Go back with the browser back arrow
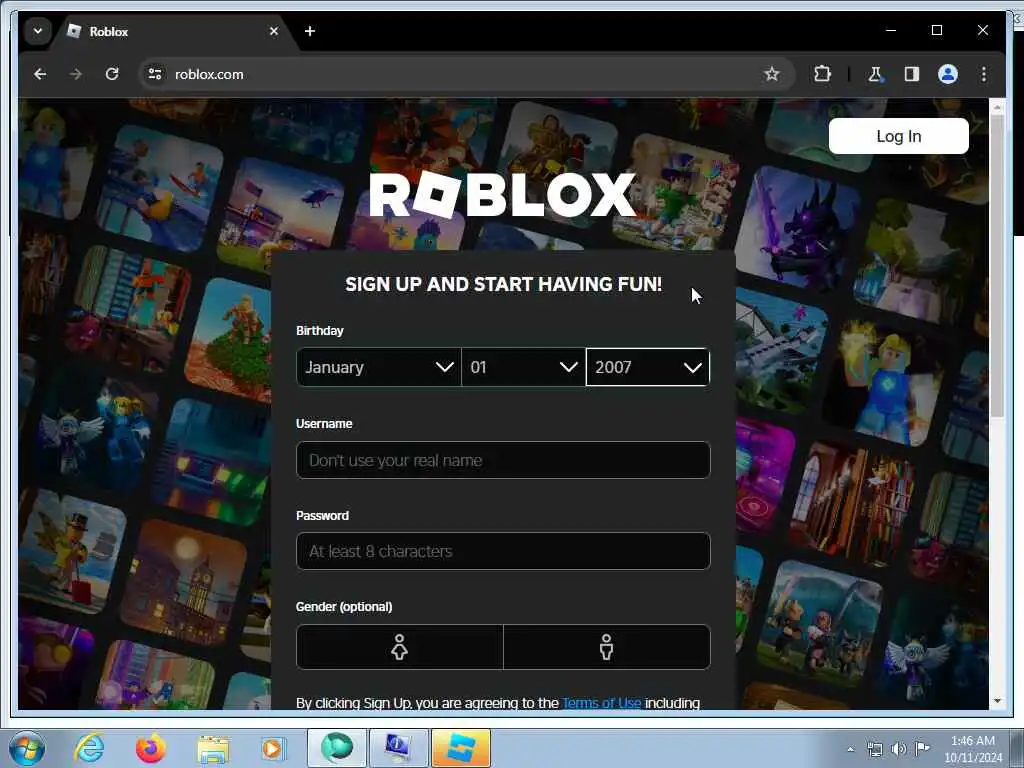The image size is (1024, 768). coord(40,74)
